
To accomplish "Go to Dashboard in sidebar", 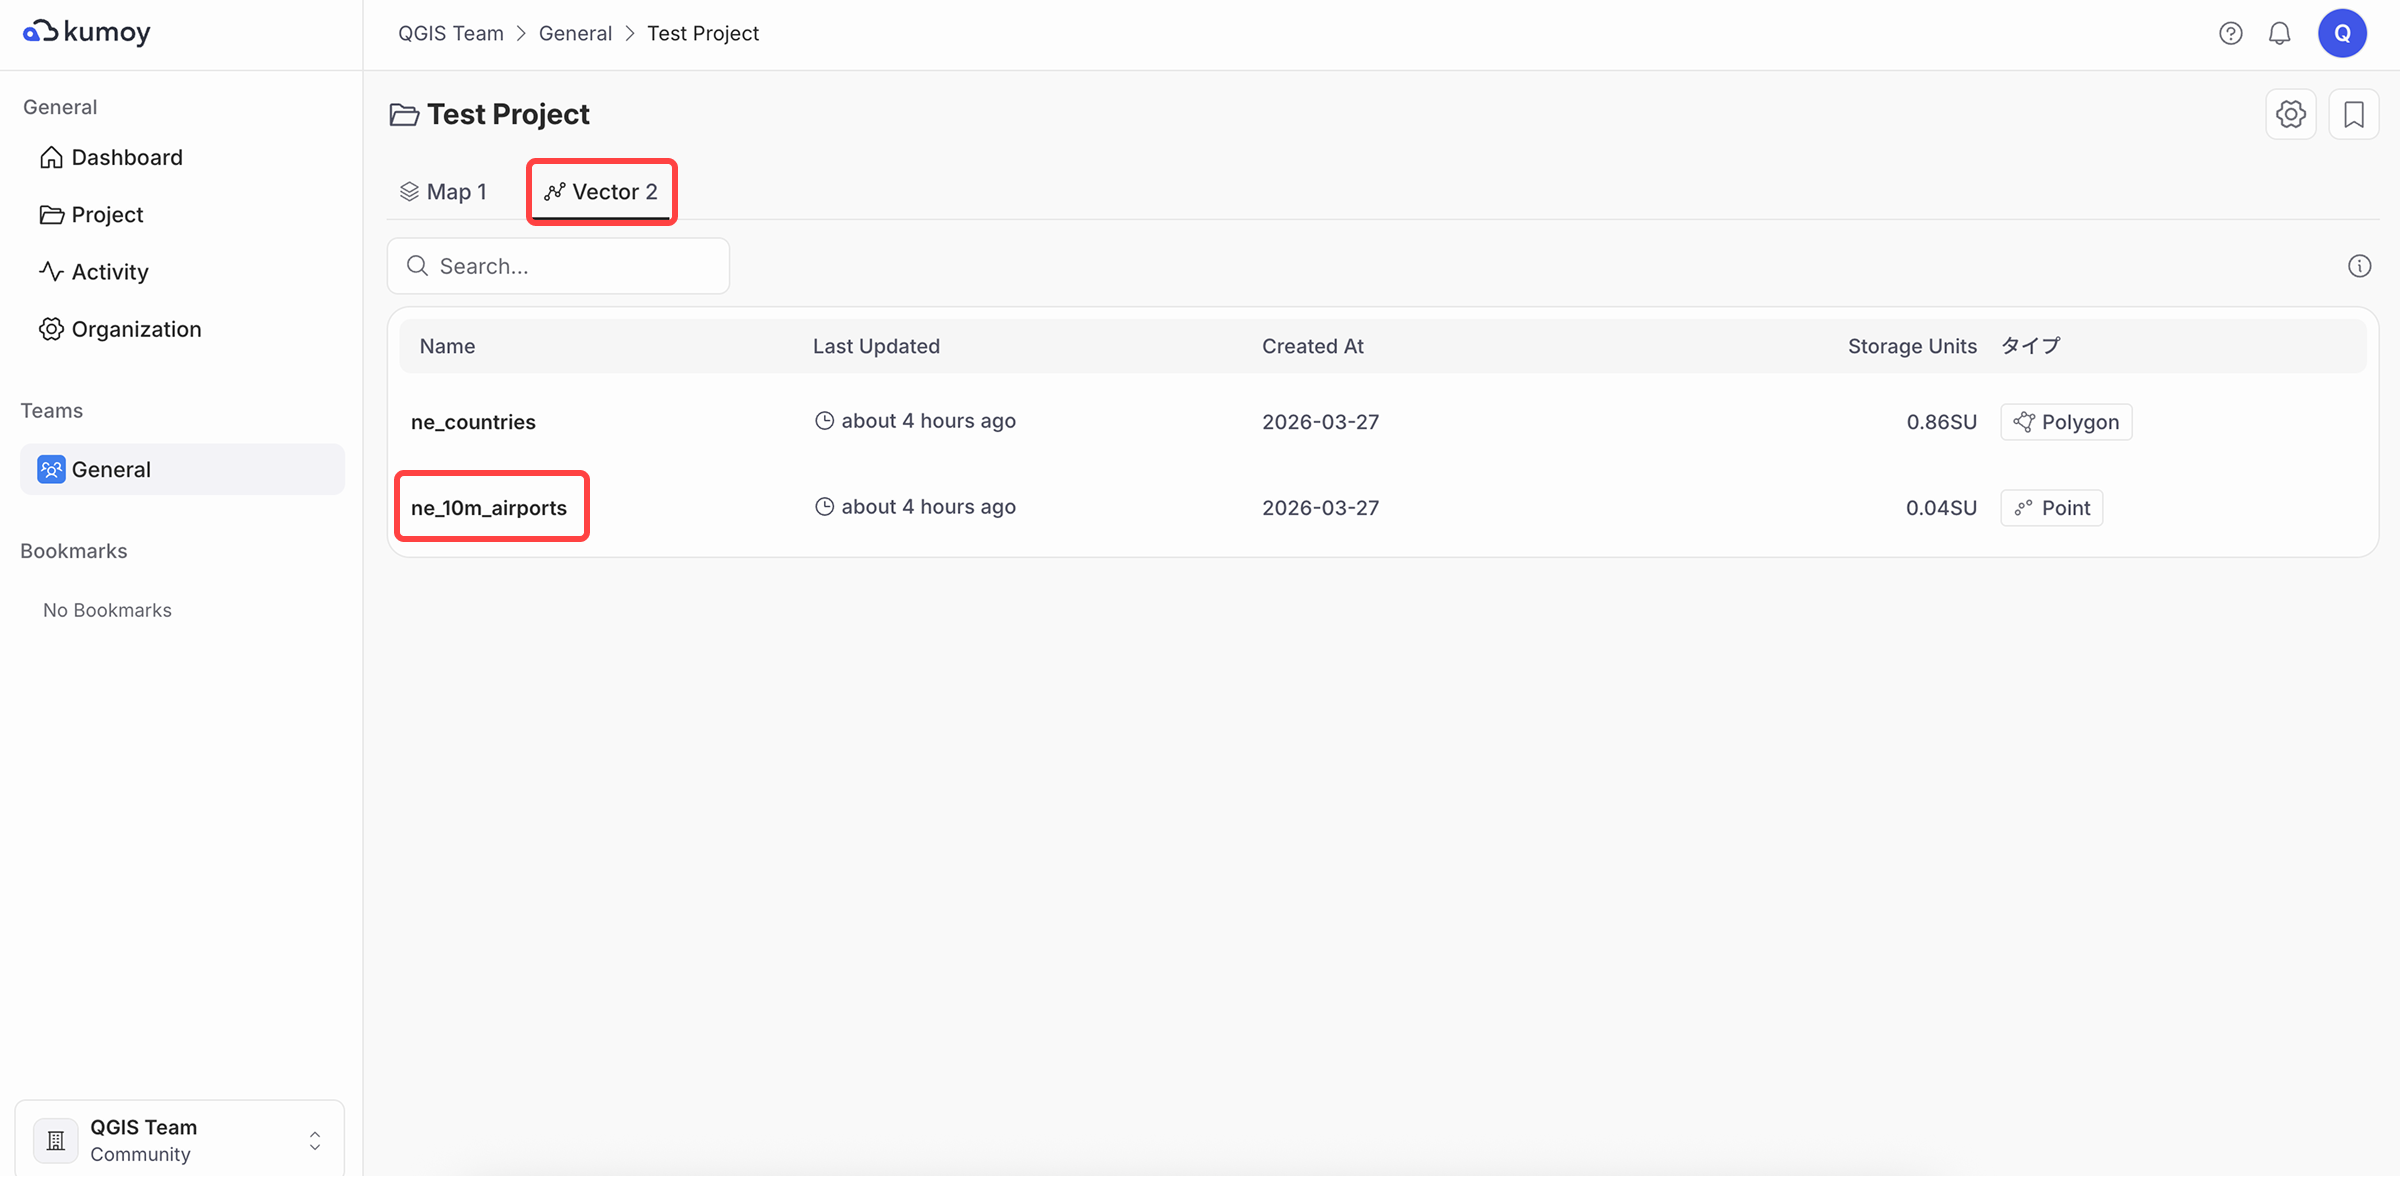I will pyautogui.click(x=126, y=158).
